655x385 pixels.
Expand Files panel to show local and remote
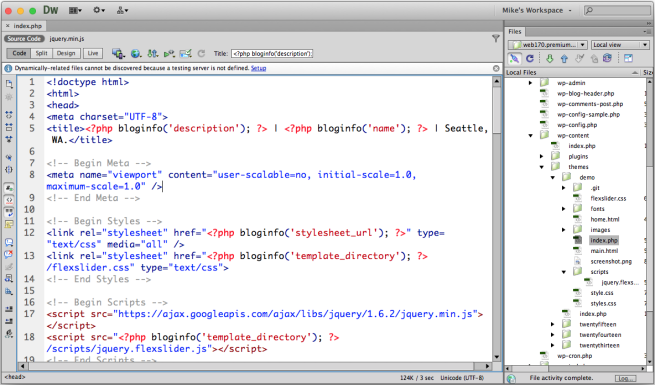pyautogui.click(x=628, y=58)
